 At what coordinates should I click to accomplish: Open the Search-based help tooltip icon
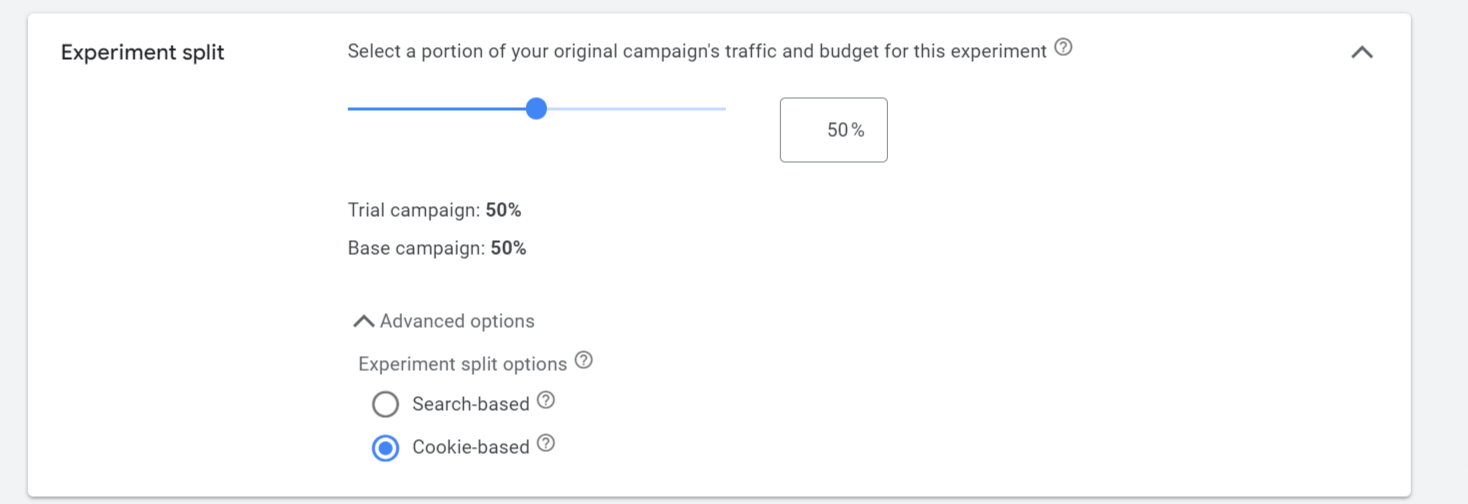pos(546,401)
